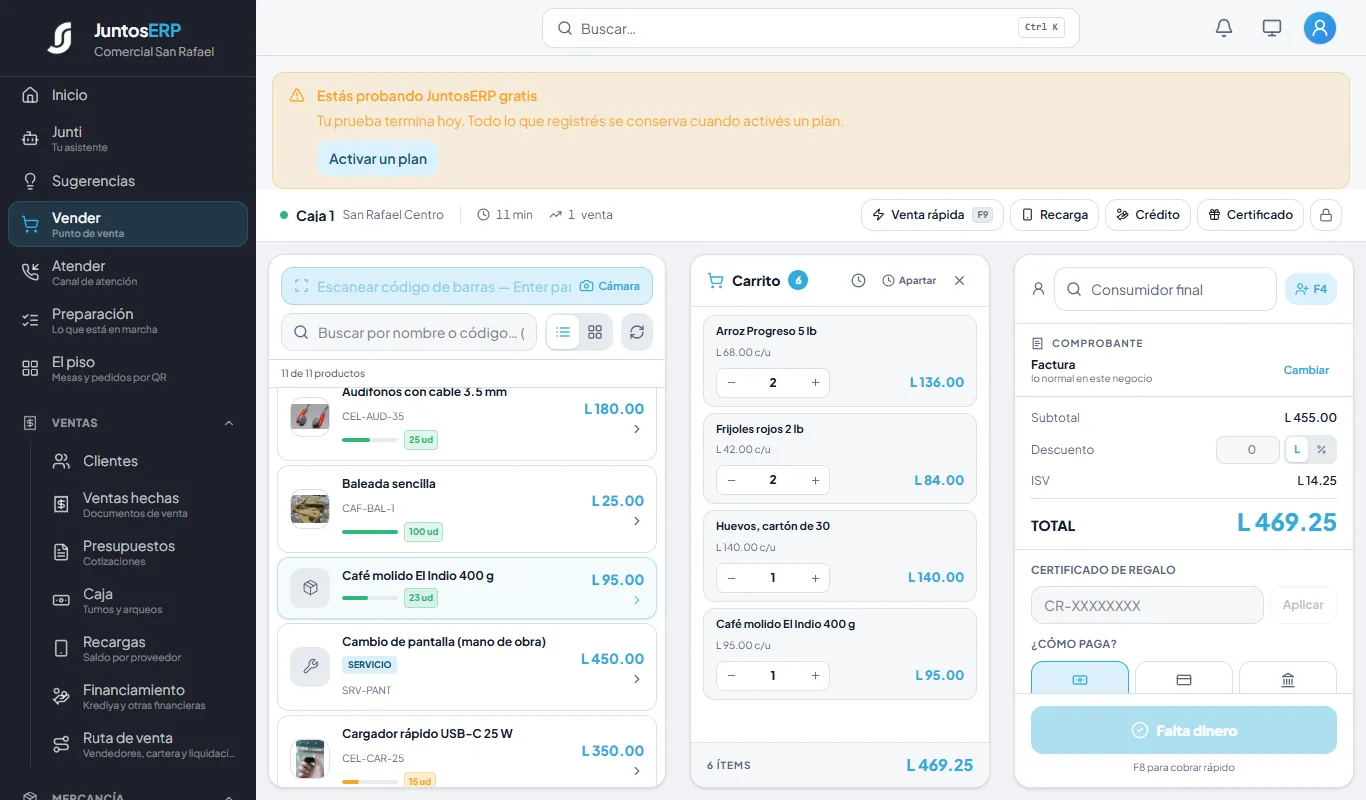Click the lock register icon
The width and height of the screenshot is (1366, 800).
click(x=1326, y=215)
